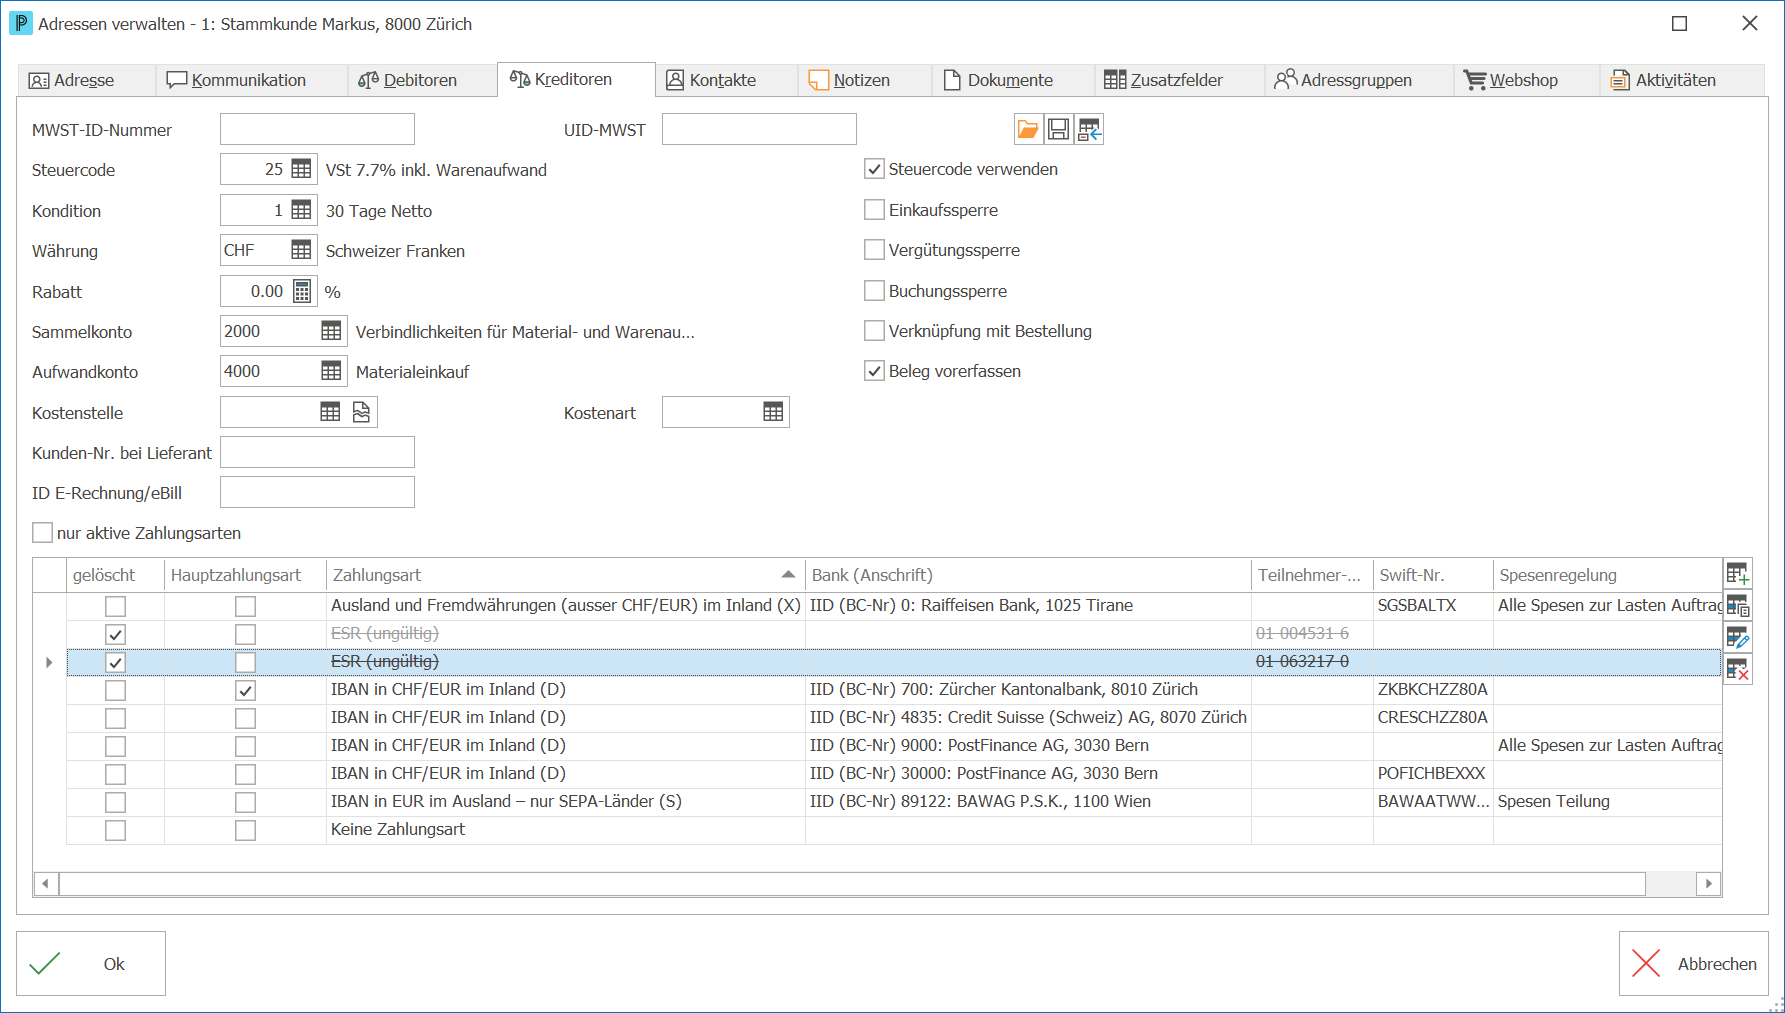This screenshot has width=1785, height=1013.
Task: Delete selected Zahlungsart row icon
Action: tap(1738, 670)
